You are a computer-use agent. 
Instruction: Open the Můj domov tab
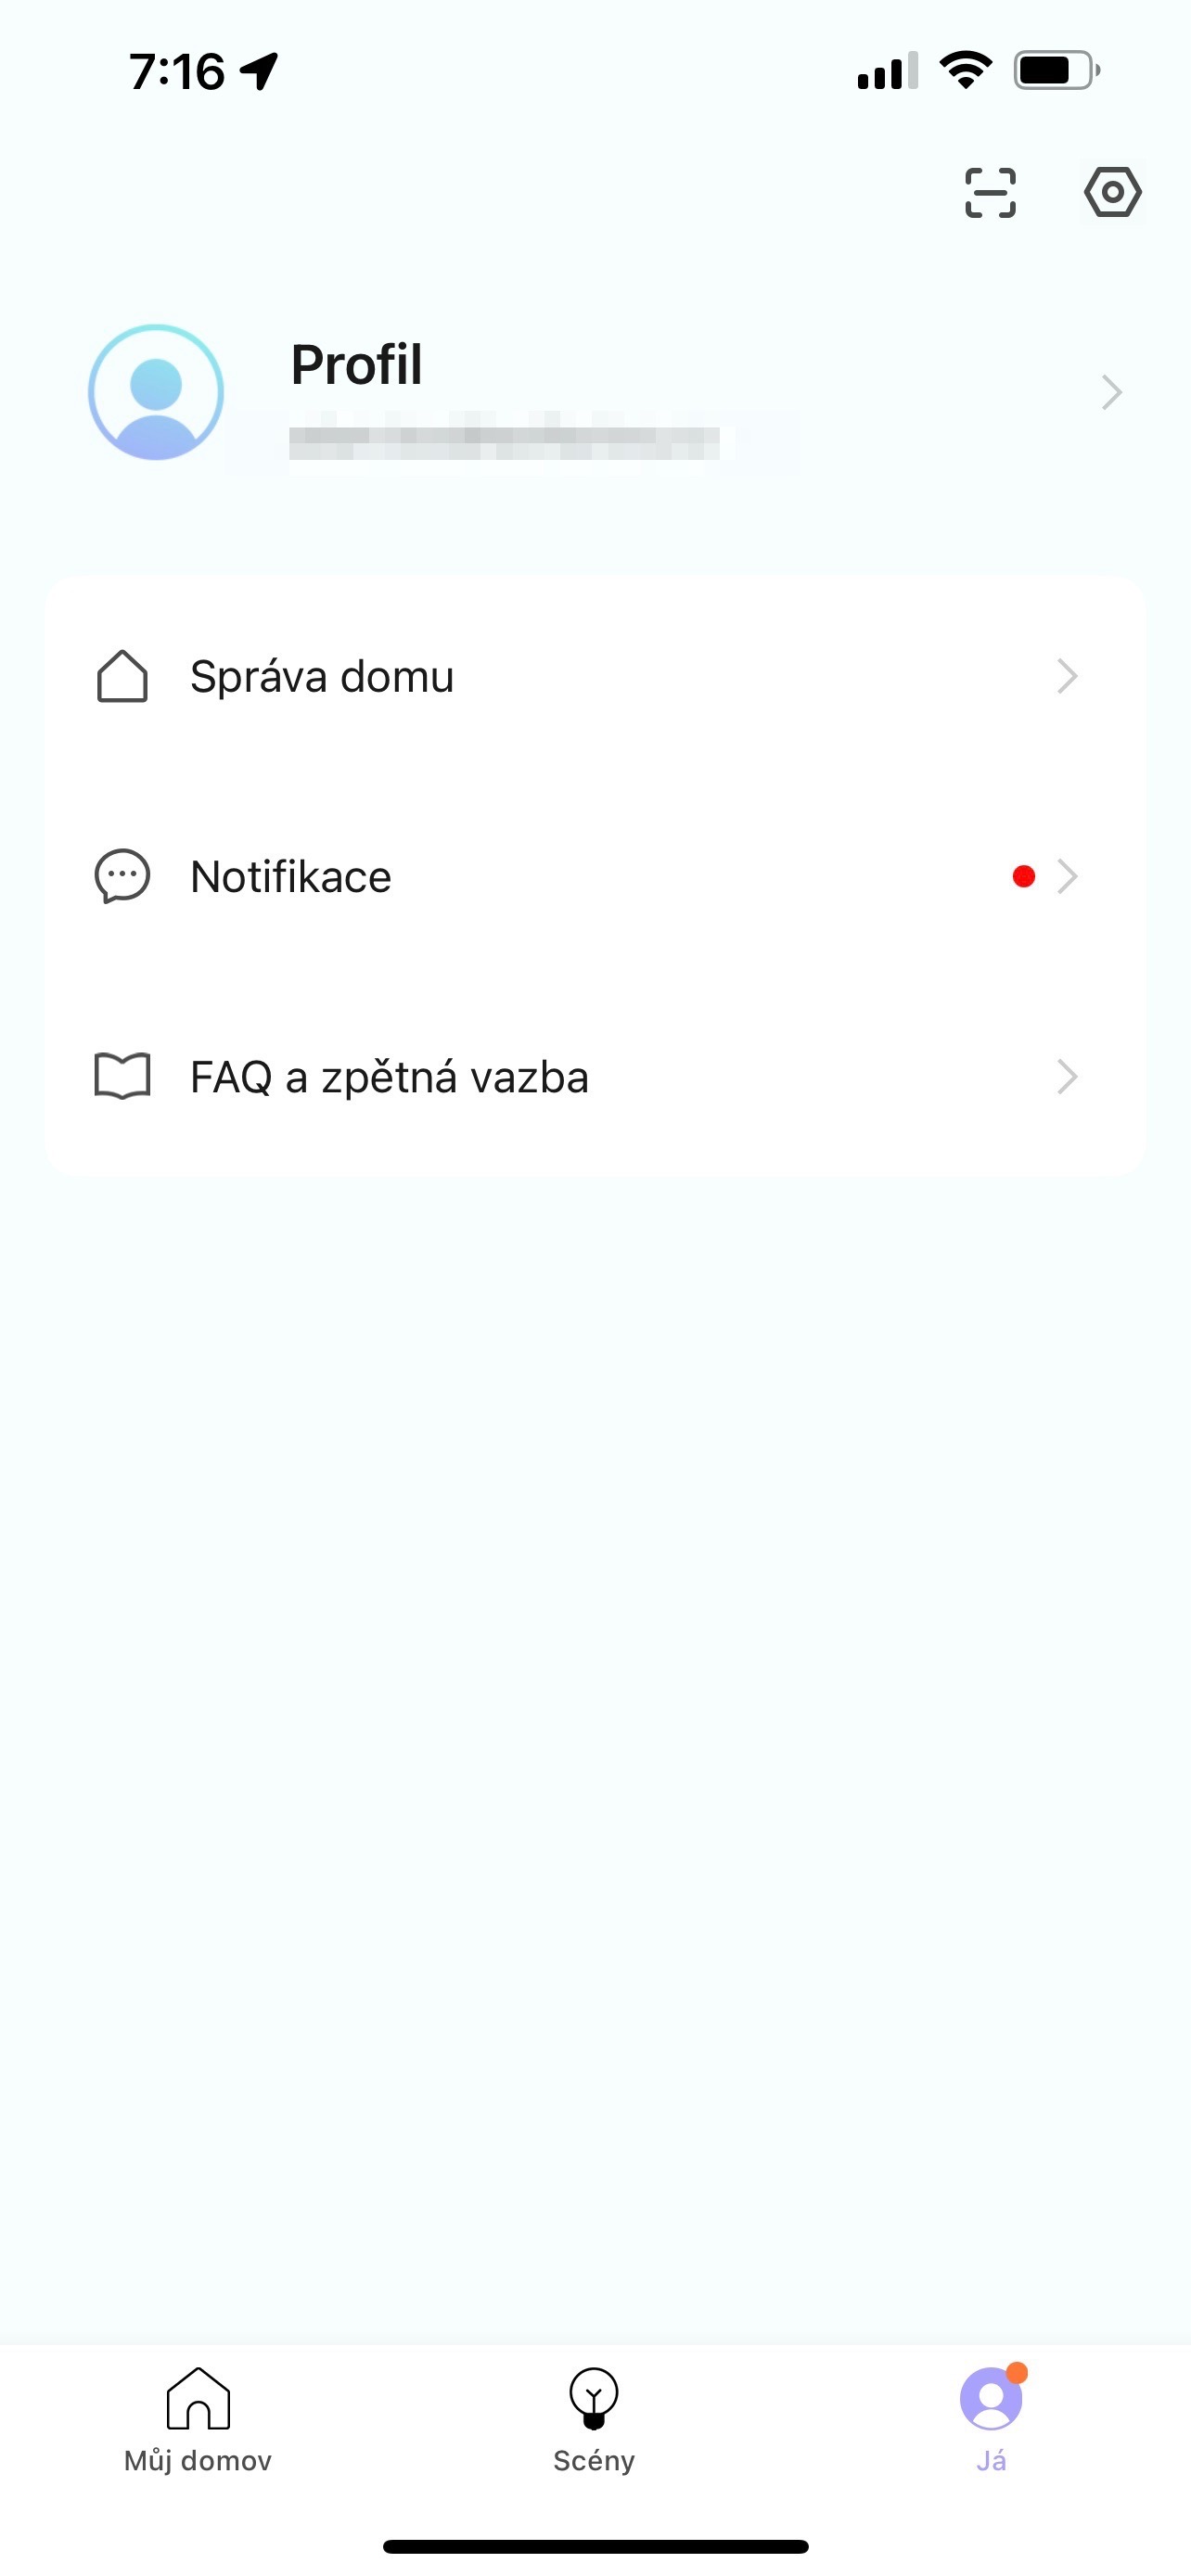[198, 2420]
